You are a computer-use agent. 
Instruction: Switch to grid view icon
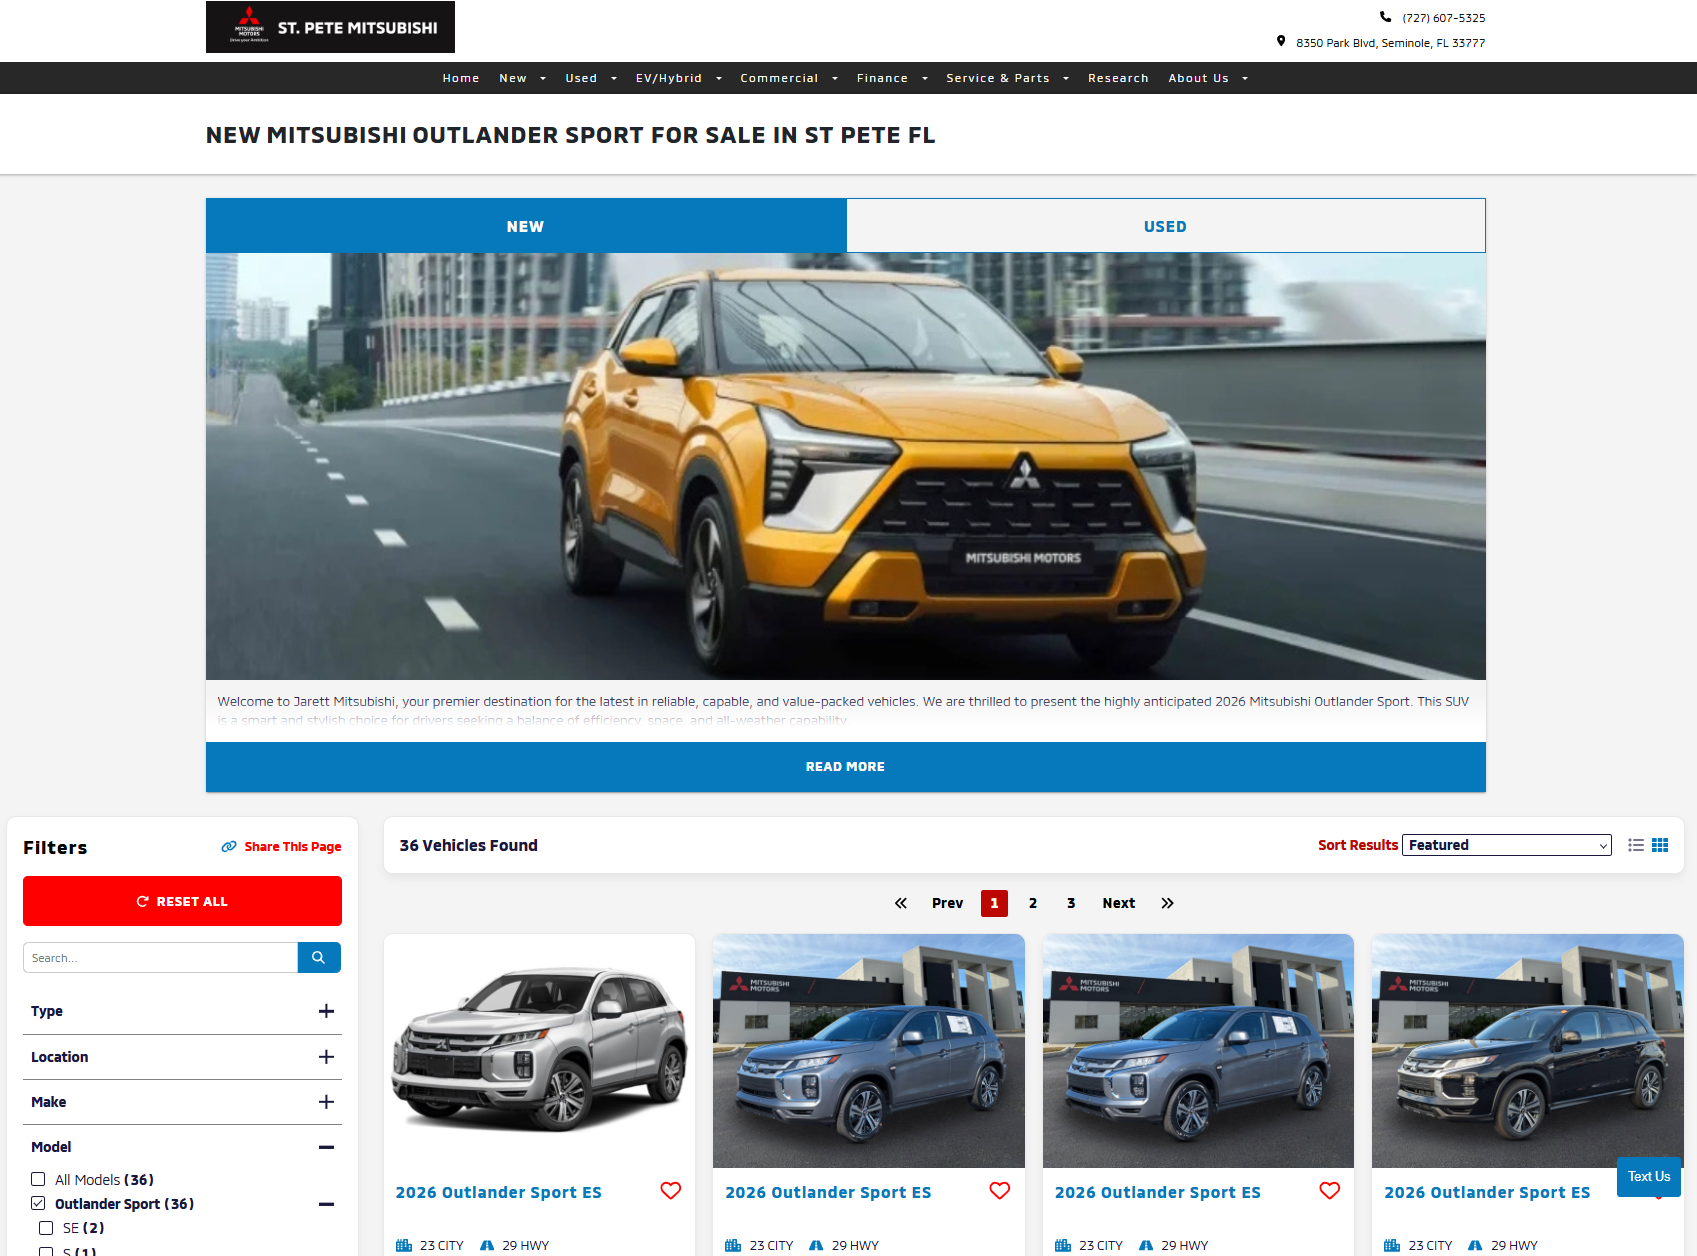(1660, 845)
